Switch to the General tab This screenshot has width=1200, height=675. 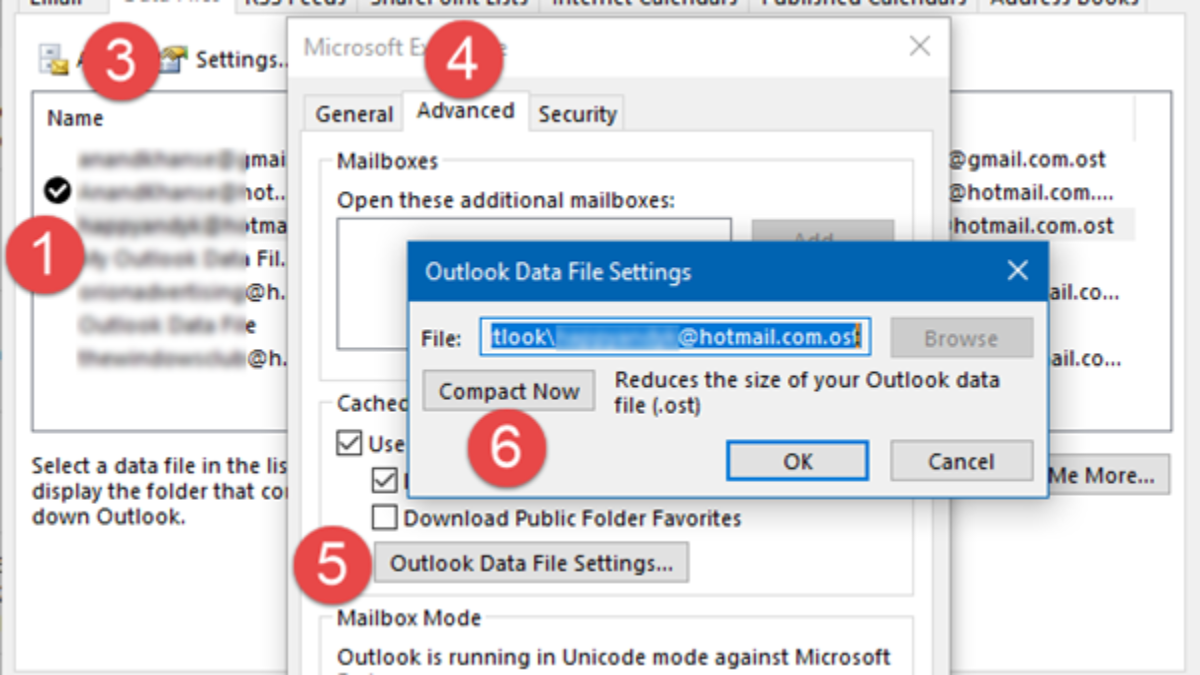[354, 114]
